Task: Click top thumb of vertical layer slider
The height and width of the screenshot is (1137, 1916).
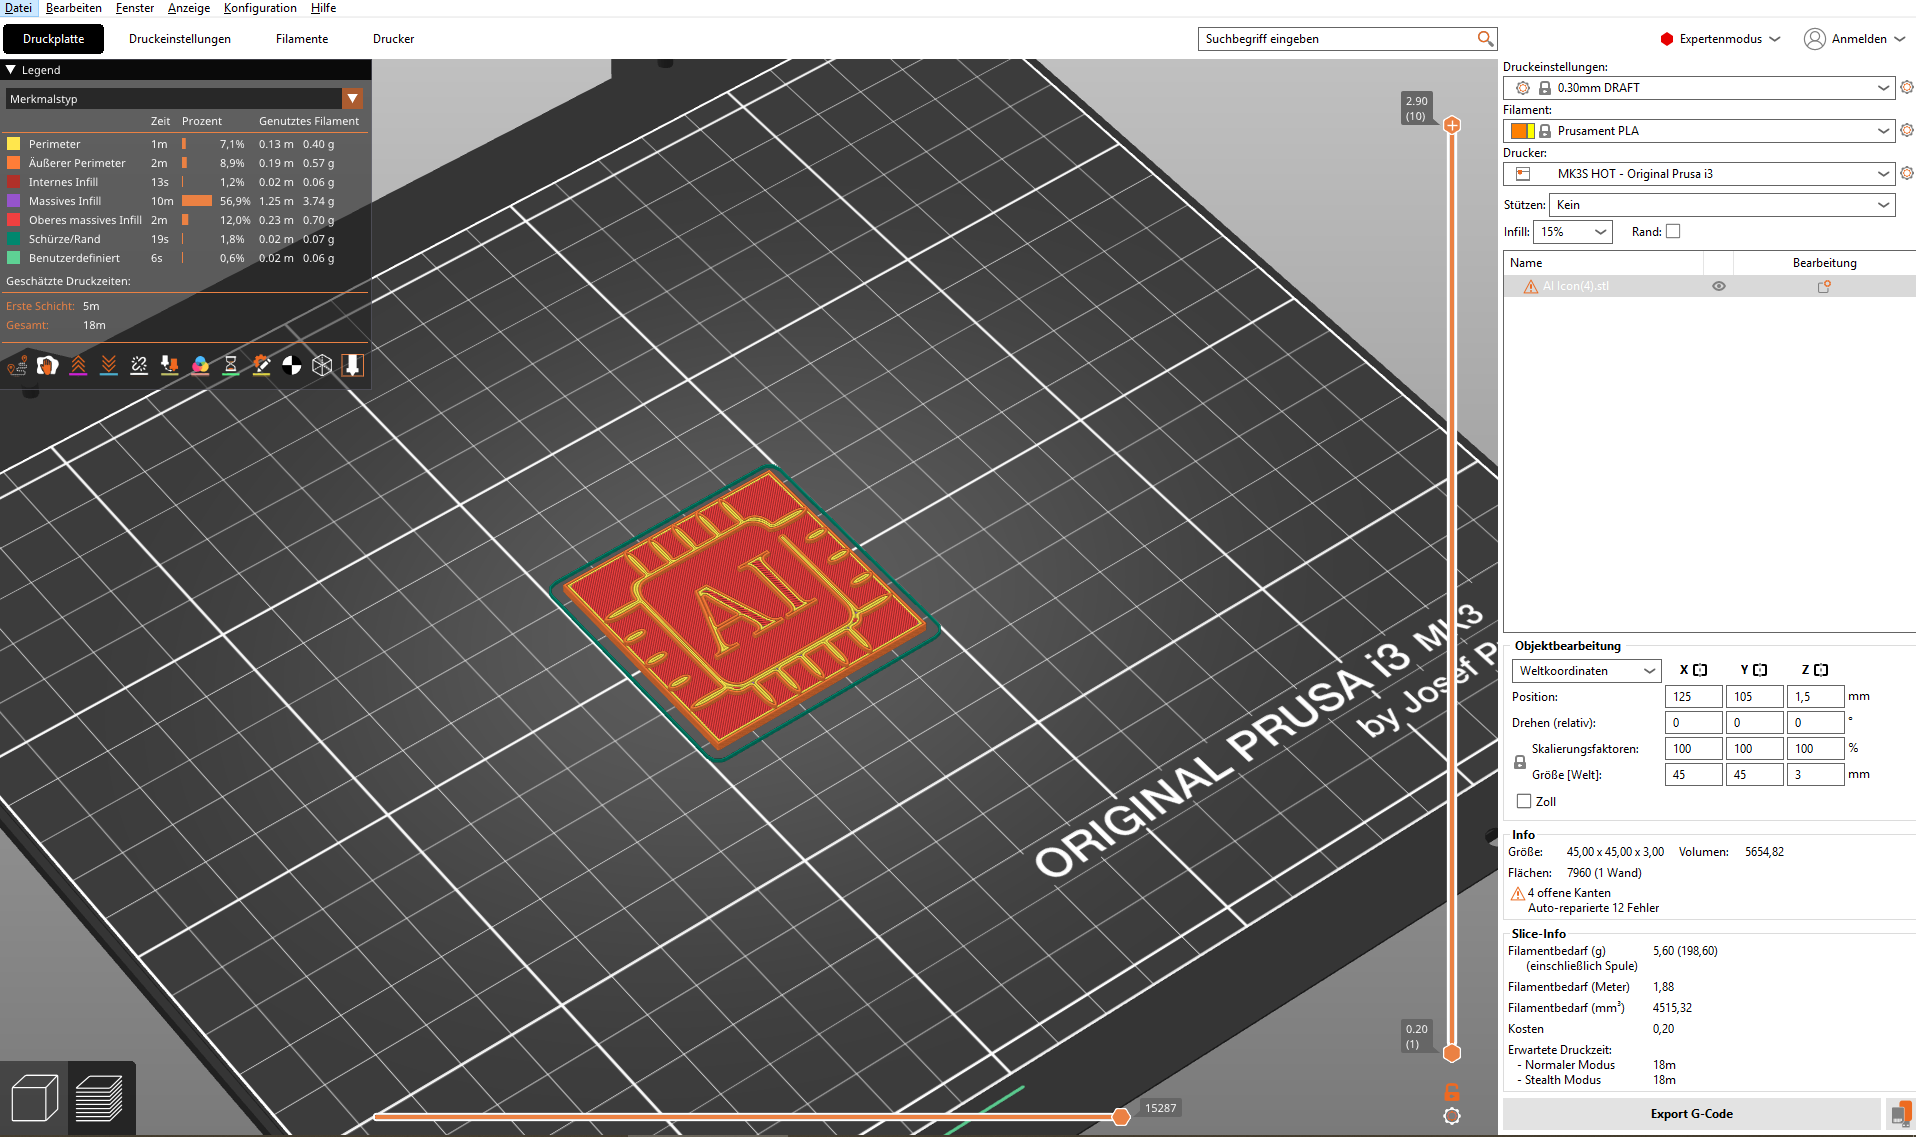Action: point(1452,125)
